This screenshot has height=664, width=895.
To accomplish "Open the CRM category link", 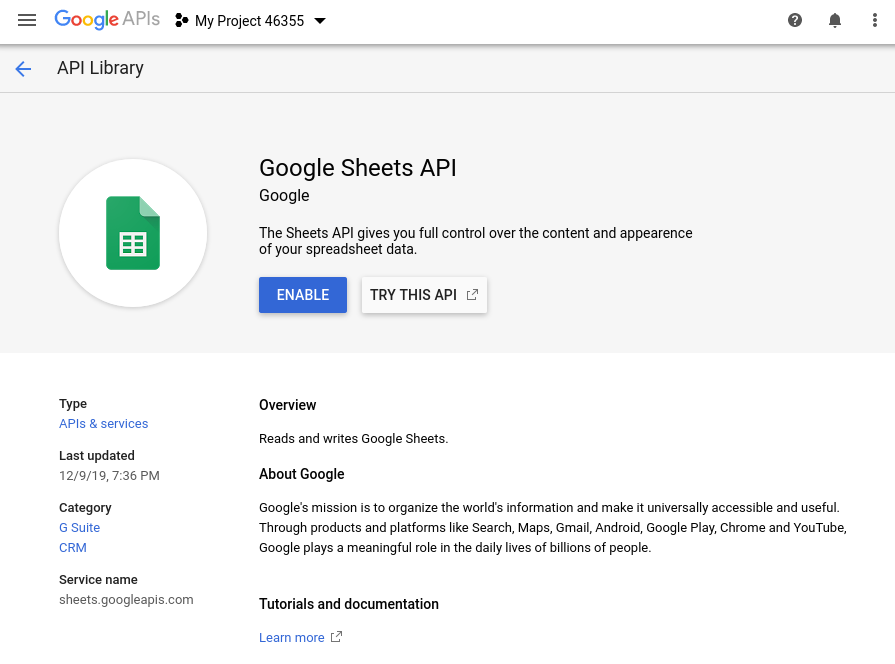I will 72,548.
